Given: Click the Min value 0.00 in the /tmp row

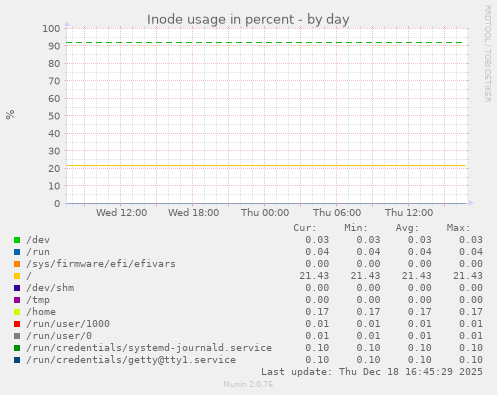Looking at the screenshot, I should (x=368, y=300).
